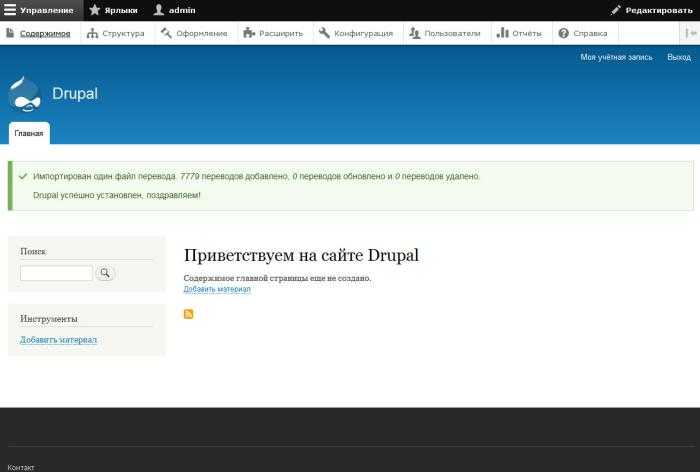Click the Редактировать button label
Viewport: 700px width, 472px height.
[x=659, y=10]
